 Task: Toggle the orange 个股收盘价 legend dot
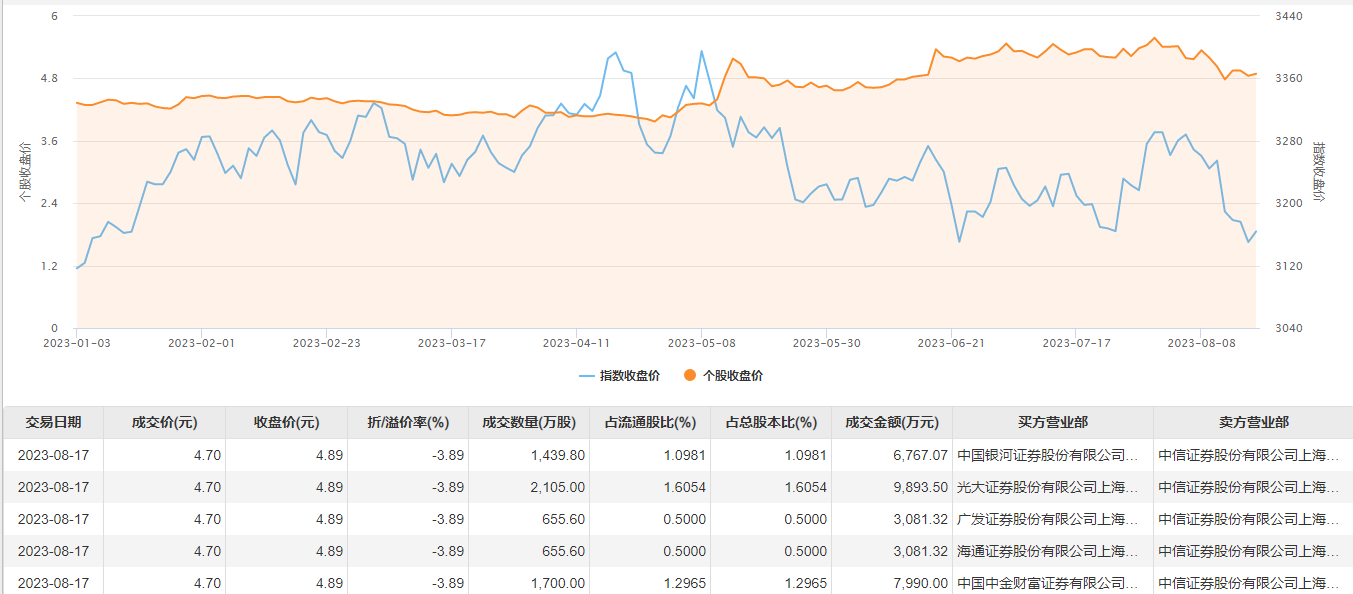[x=690, y=376]
